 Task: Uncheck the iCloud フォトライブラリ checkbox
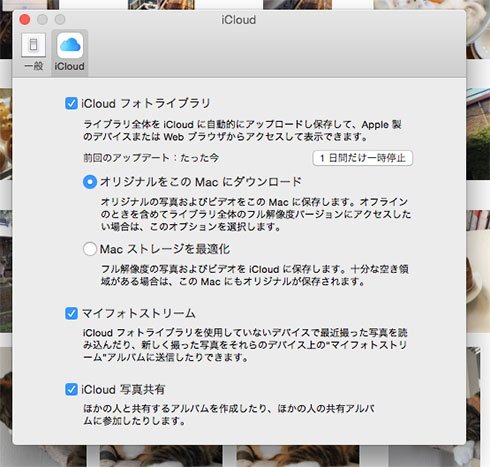[x=71, y=103]
